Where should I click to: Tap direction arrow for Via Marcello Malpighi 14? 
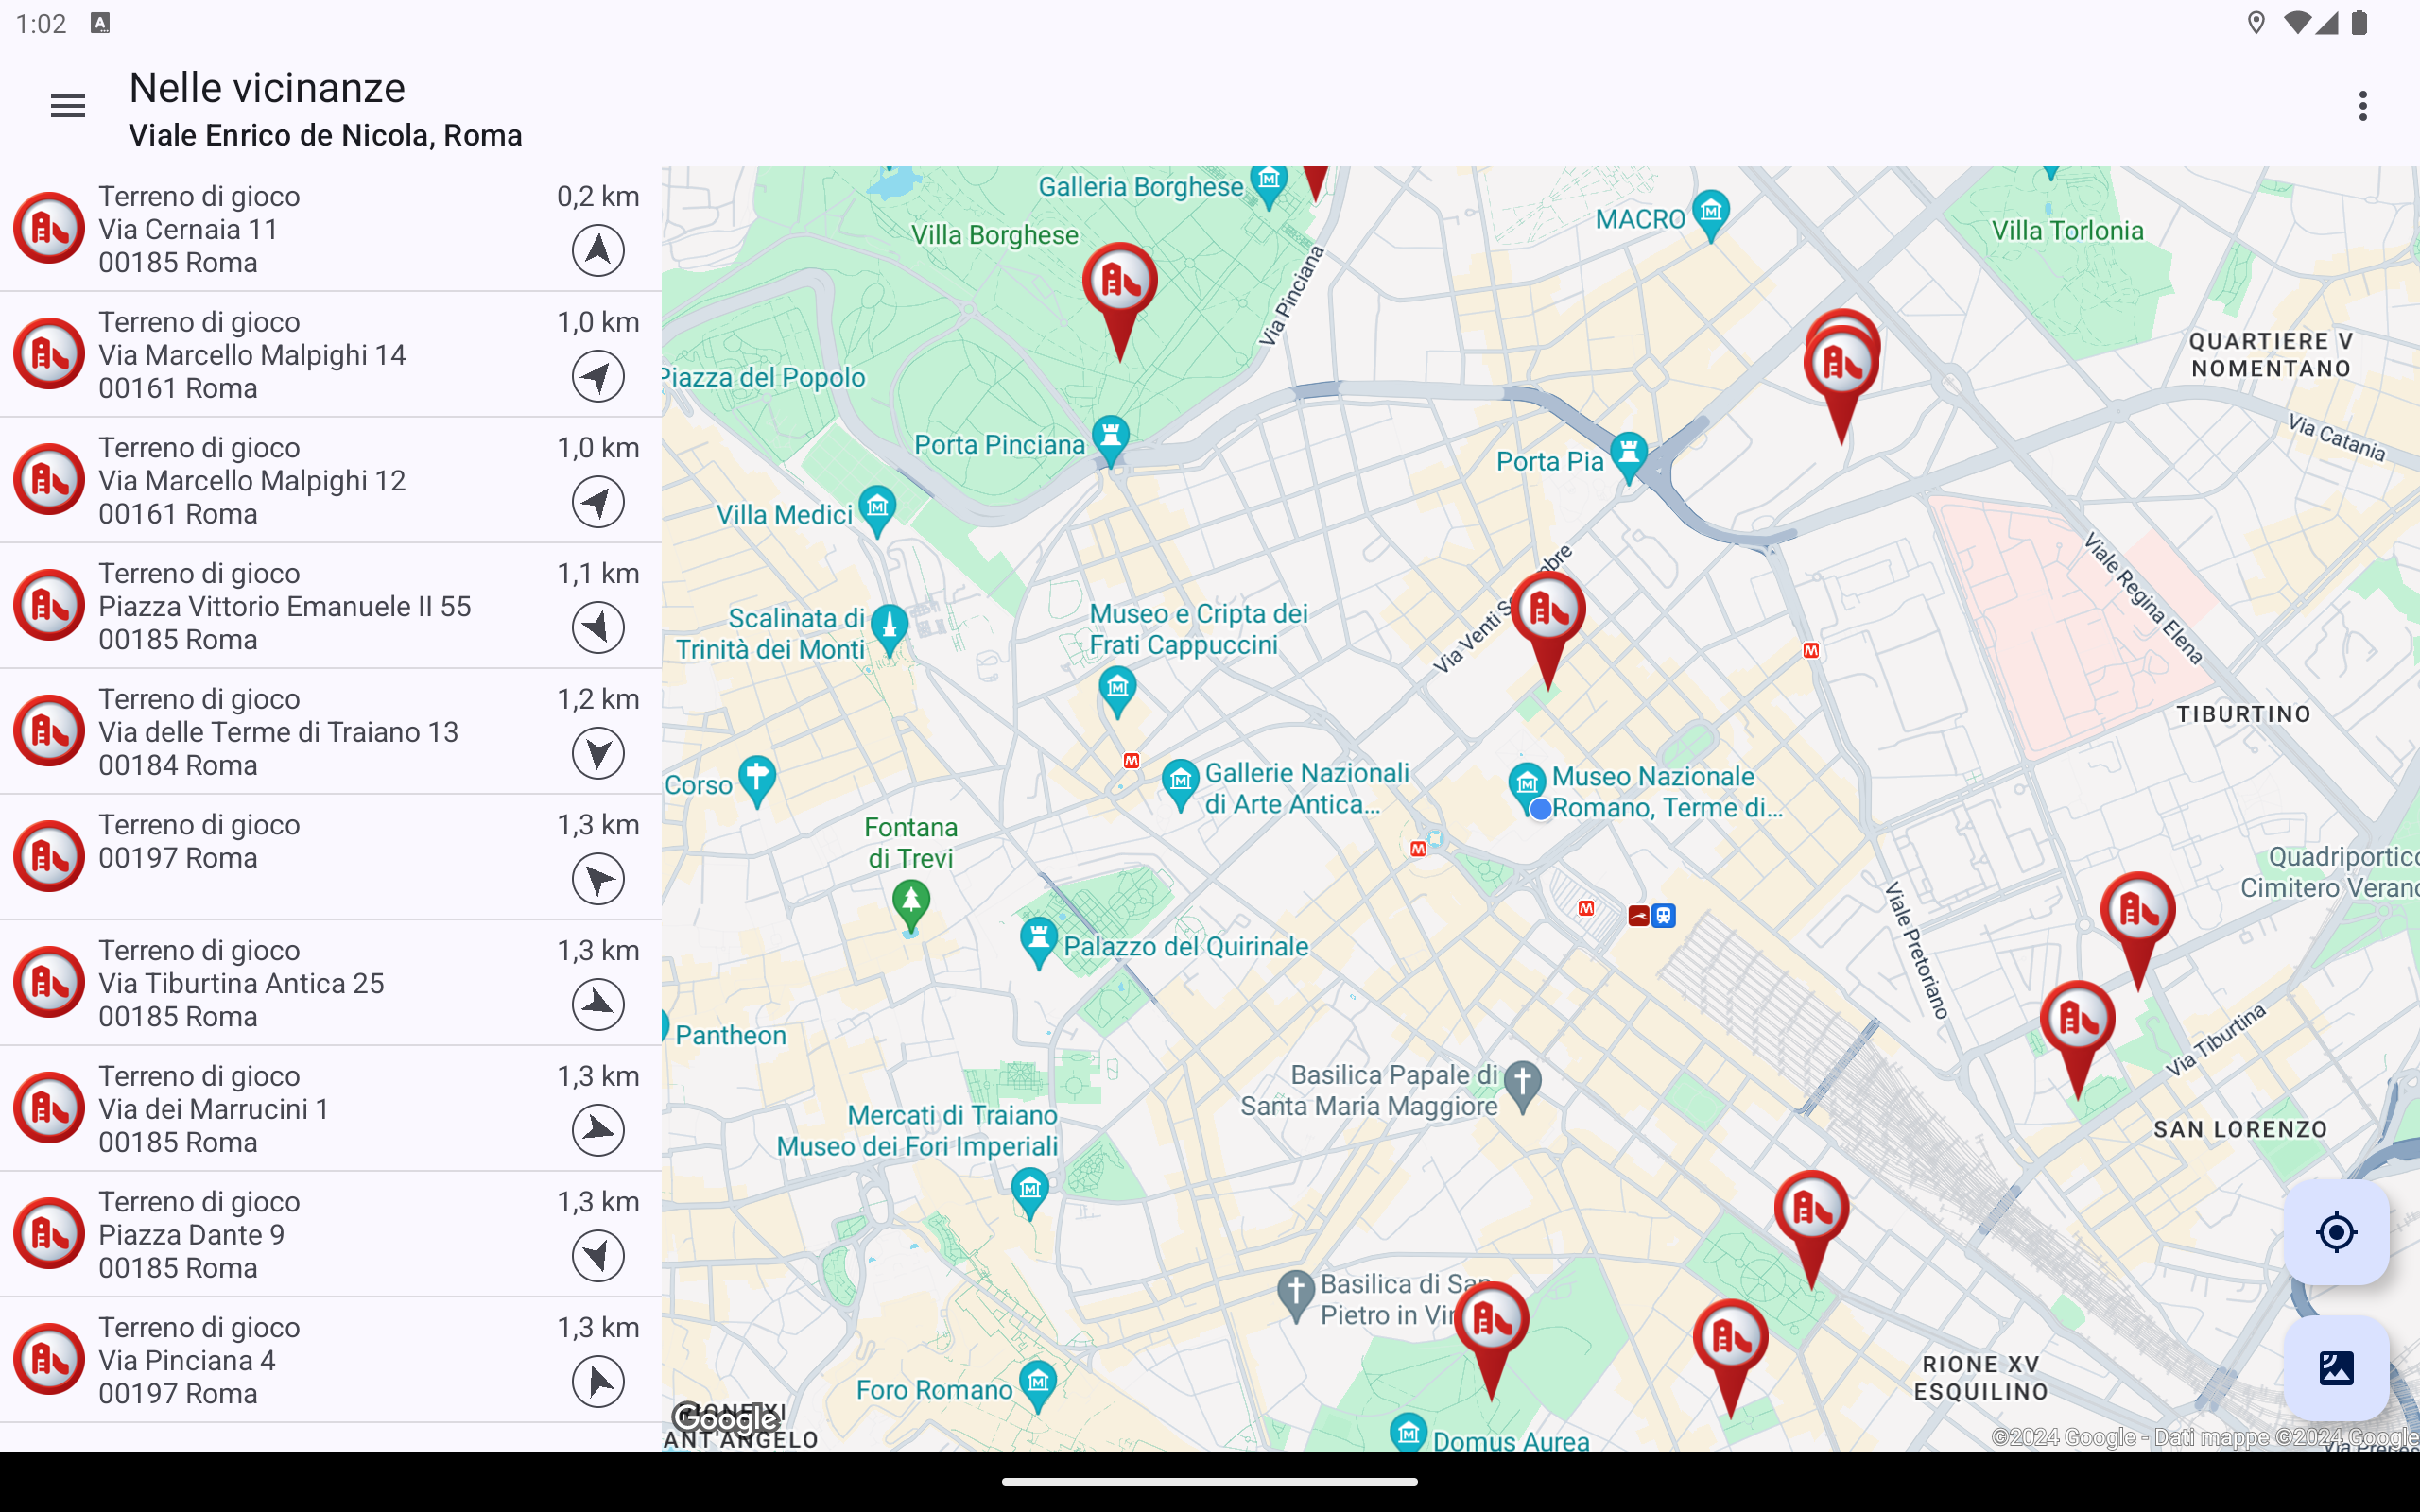click(598, 377)
